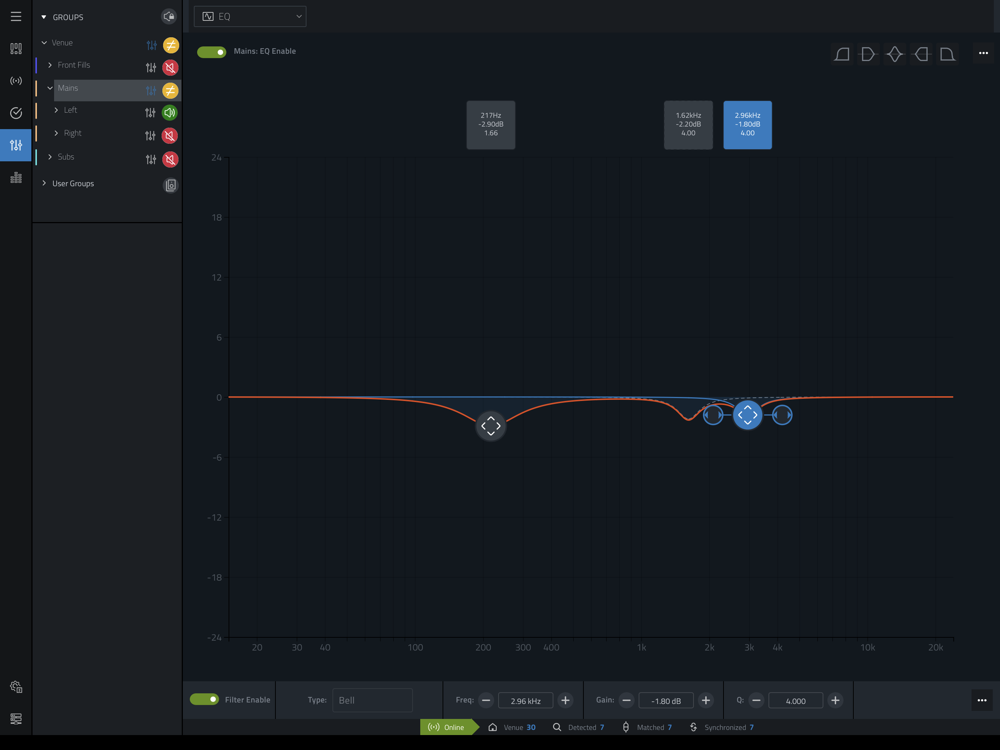
Task: Collapse the GROUPS panel triangle
Action: 43,17
